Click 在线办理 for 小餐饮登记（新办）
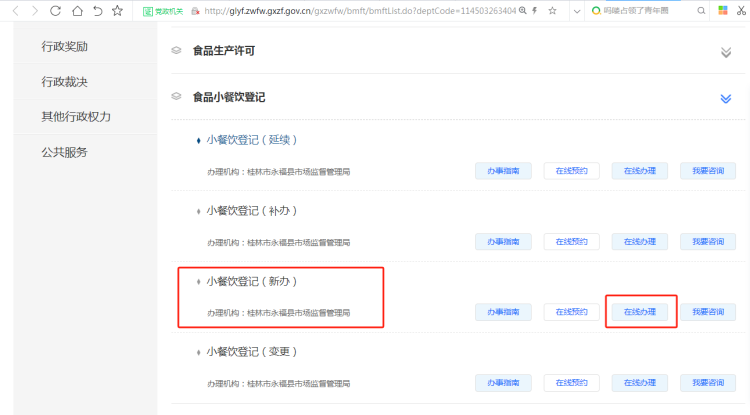This screenshot has height=415, width=750. 640,312
